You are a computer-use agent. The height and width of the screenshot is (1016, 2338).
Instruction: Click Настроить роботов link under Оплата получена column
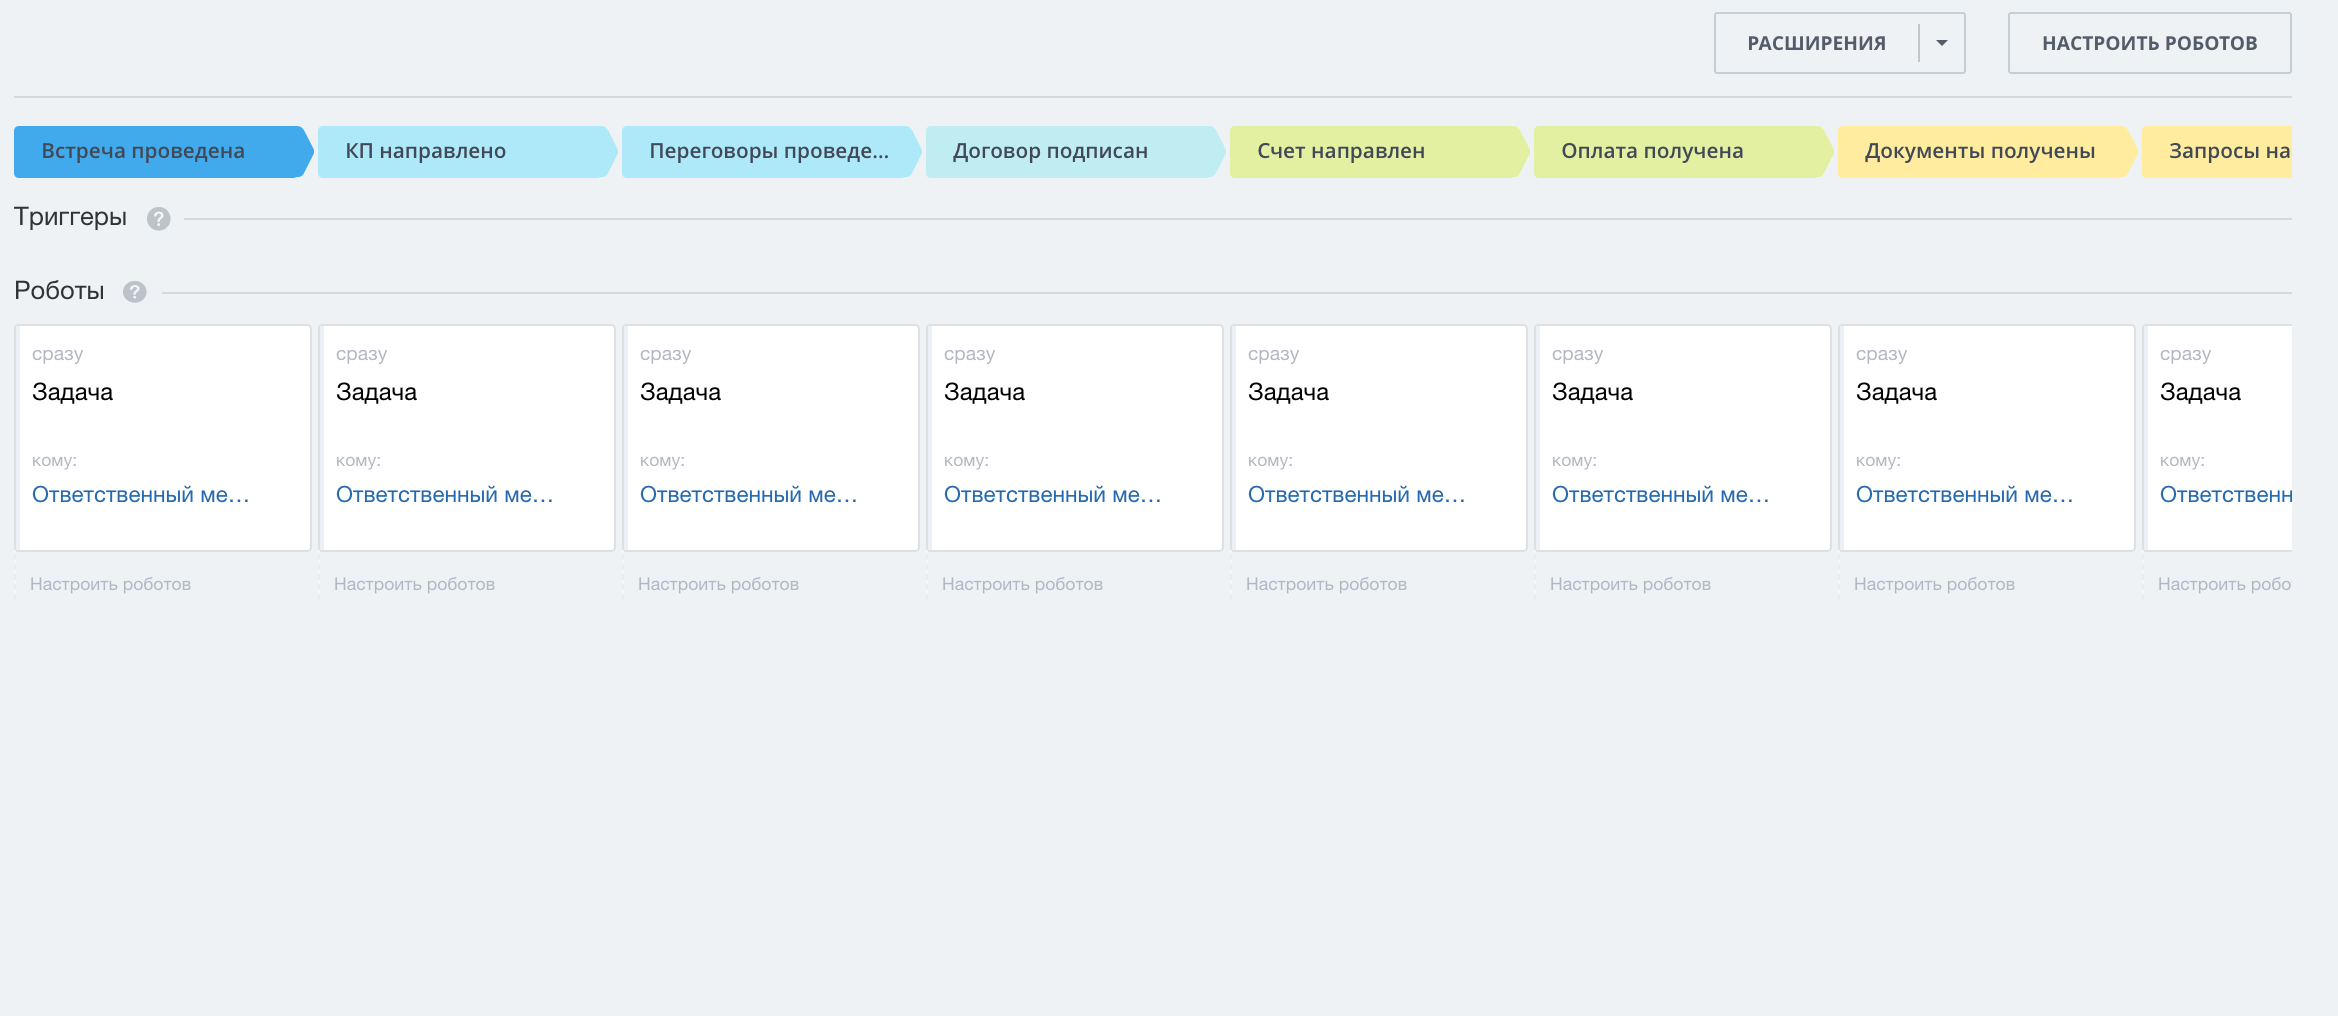click(x=1630, y=584)
